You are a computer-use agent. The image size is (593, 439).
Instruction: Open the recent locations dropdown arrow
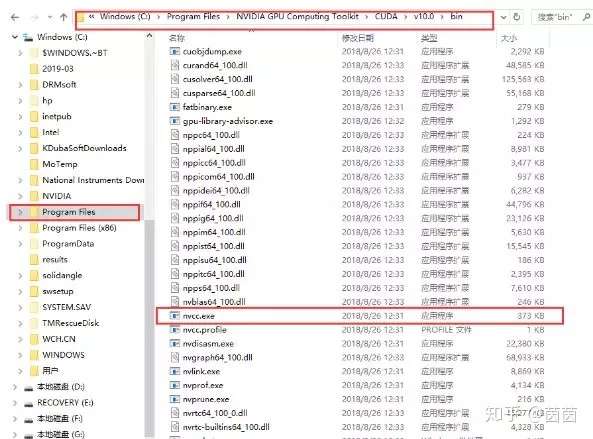[50, 17]
